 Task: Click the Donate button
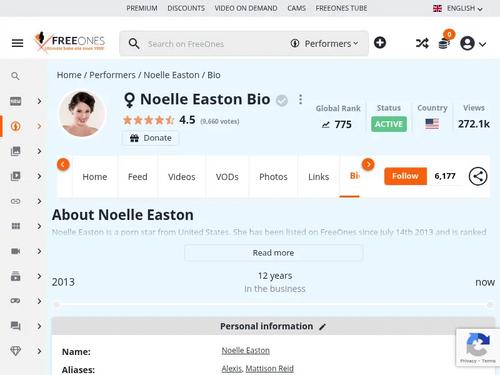151,138
